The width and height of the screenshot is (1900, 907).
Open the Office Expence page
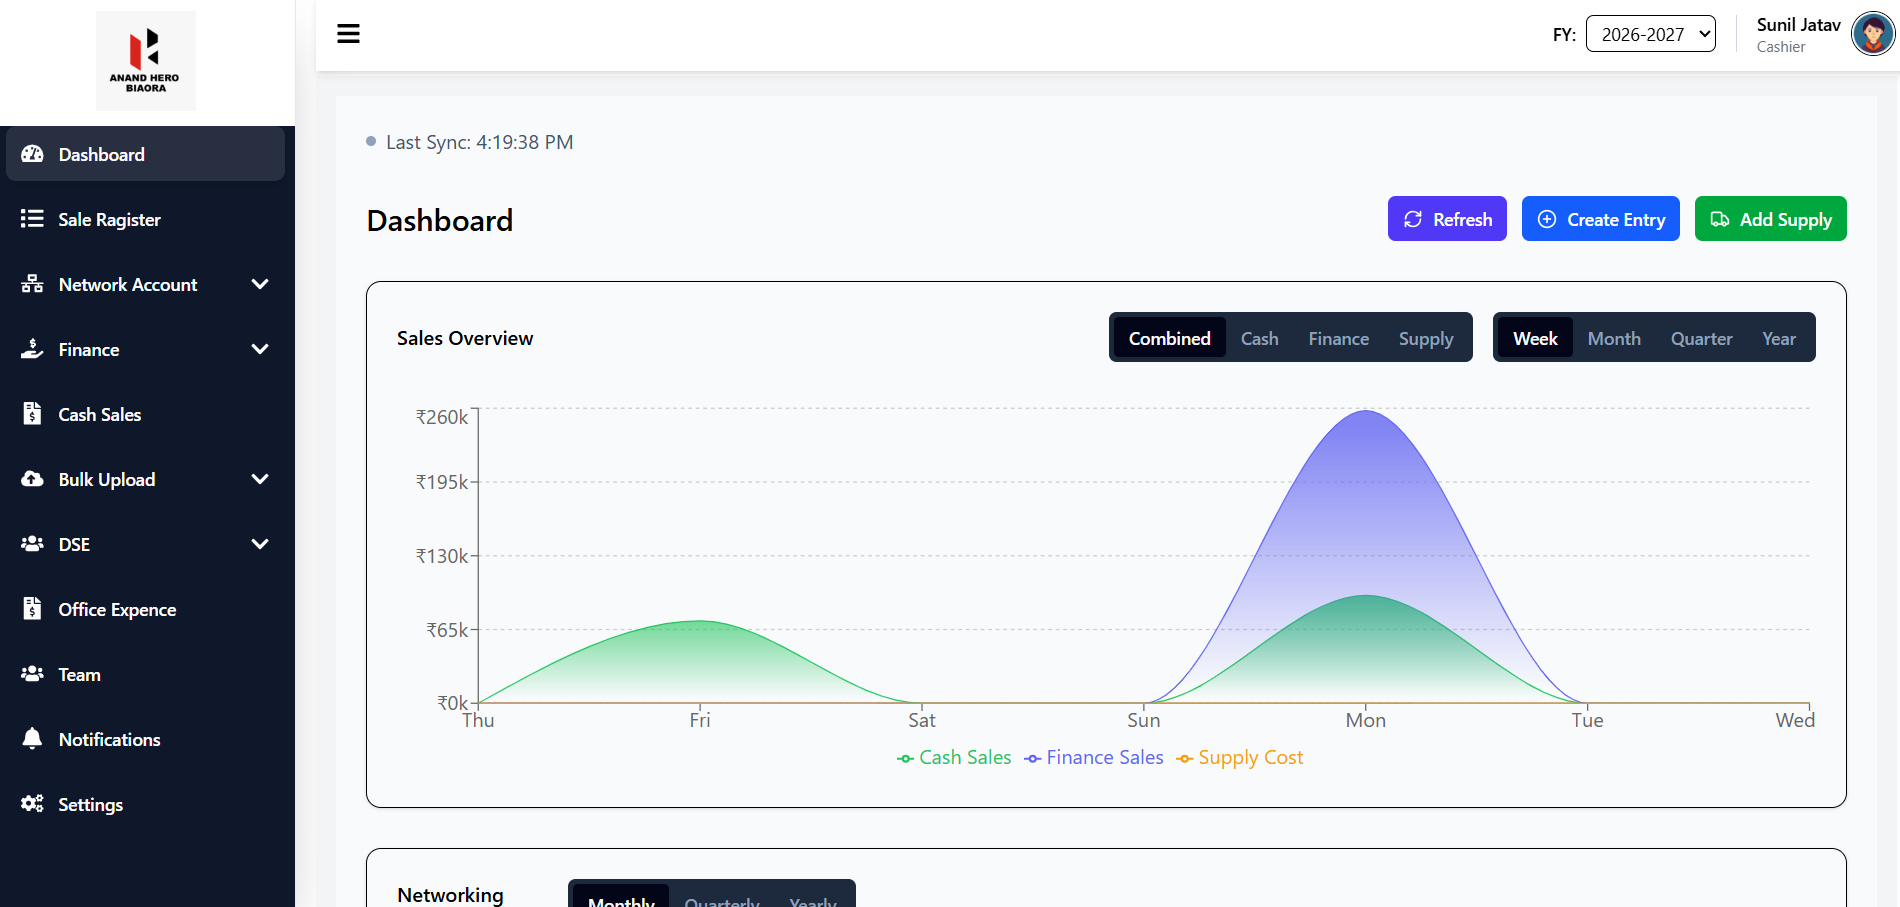pyautogui.click(x=146, y=609)
